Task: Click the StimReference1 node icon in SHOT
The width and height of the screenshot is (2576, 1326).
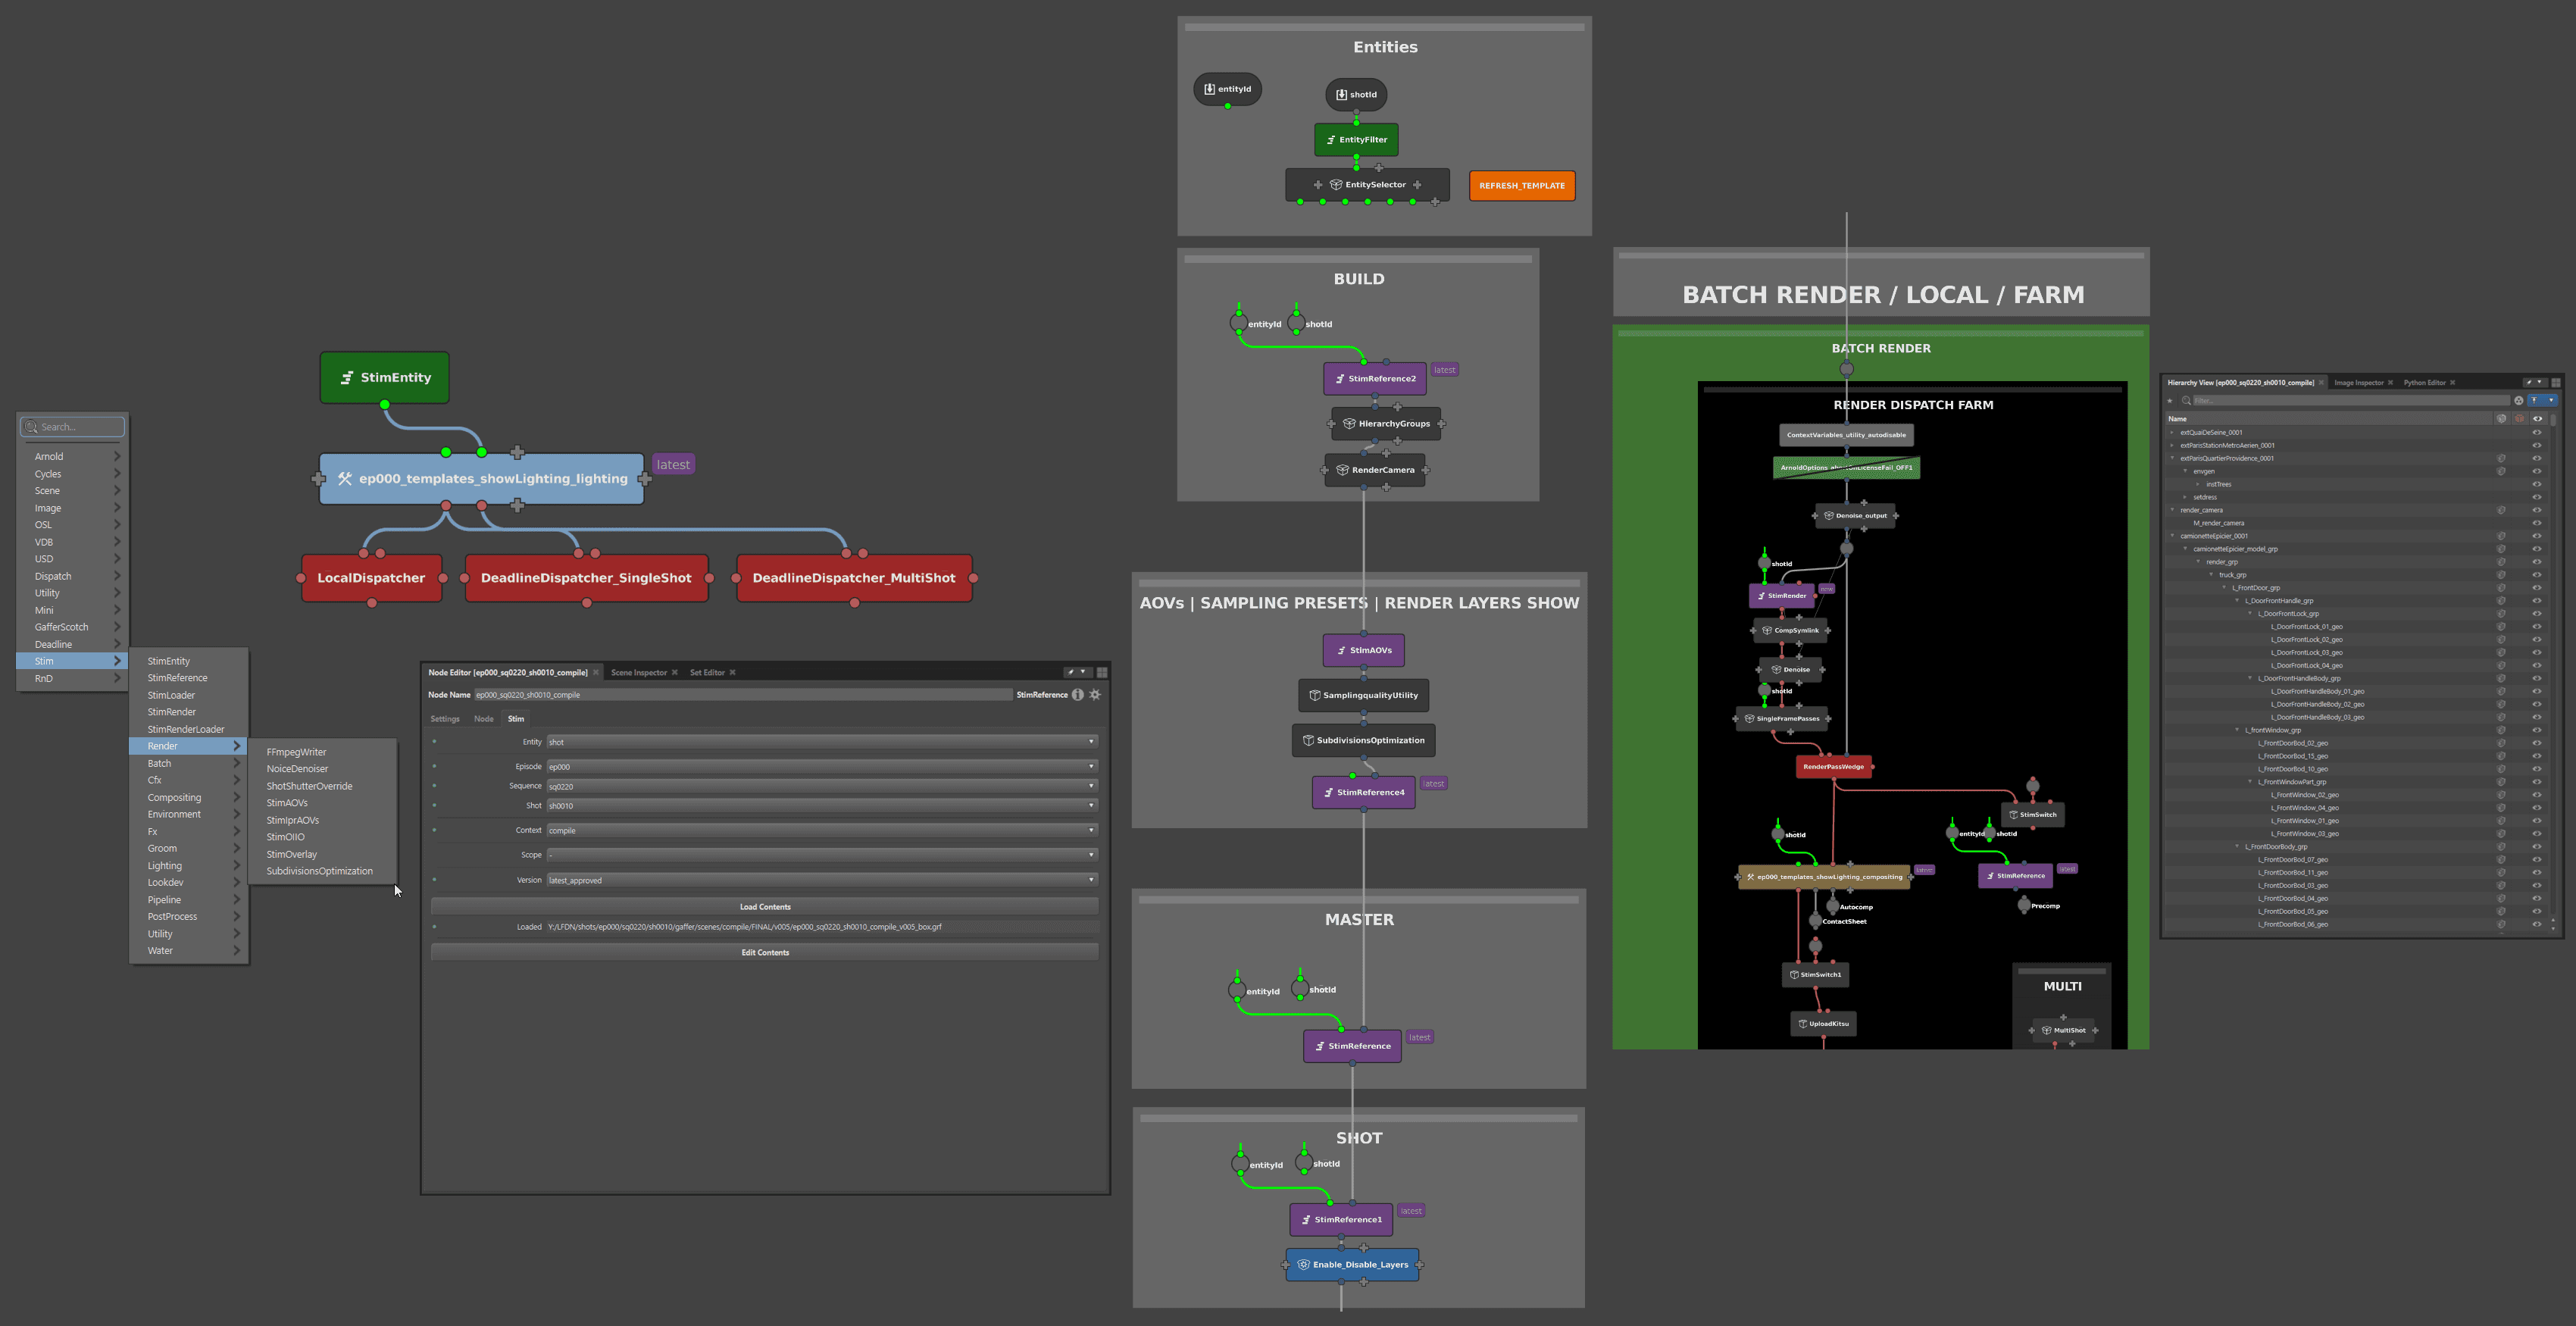Action: (1306, 1220)
